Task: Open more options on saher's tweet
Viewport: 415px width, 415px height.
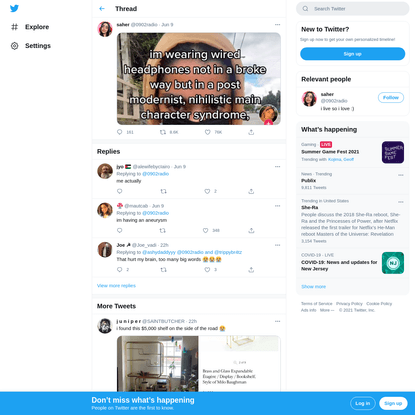Action: (x=277, y=25)
